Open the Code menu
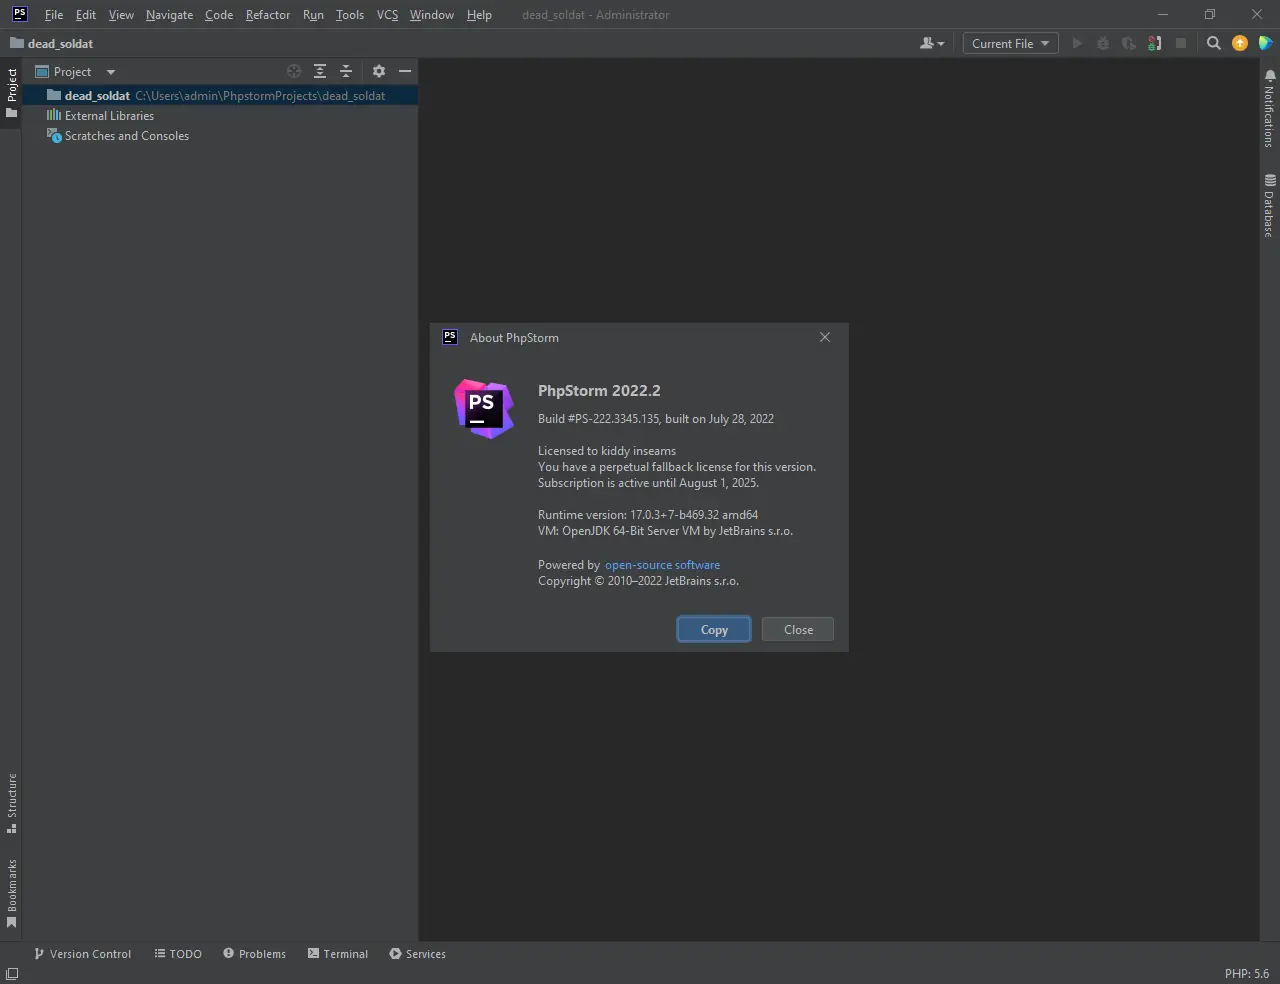This screenshot has width=1280, height=984. (x=219, y=15)
